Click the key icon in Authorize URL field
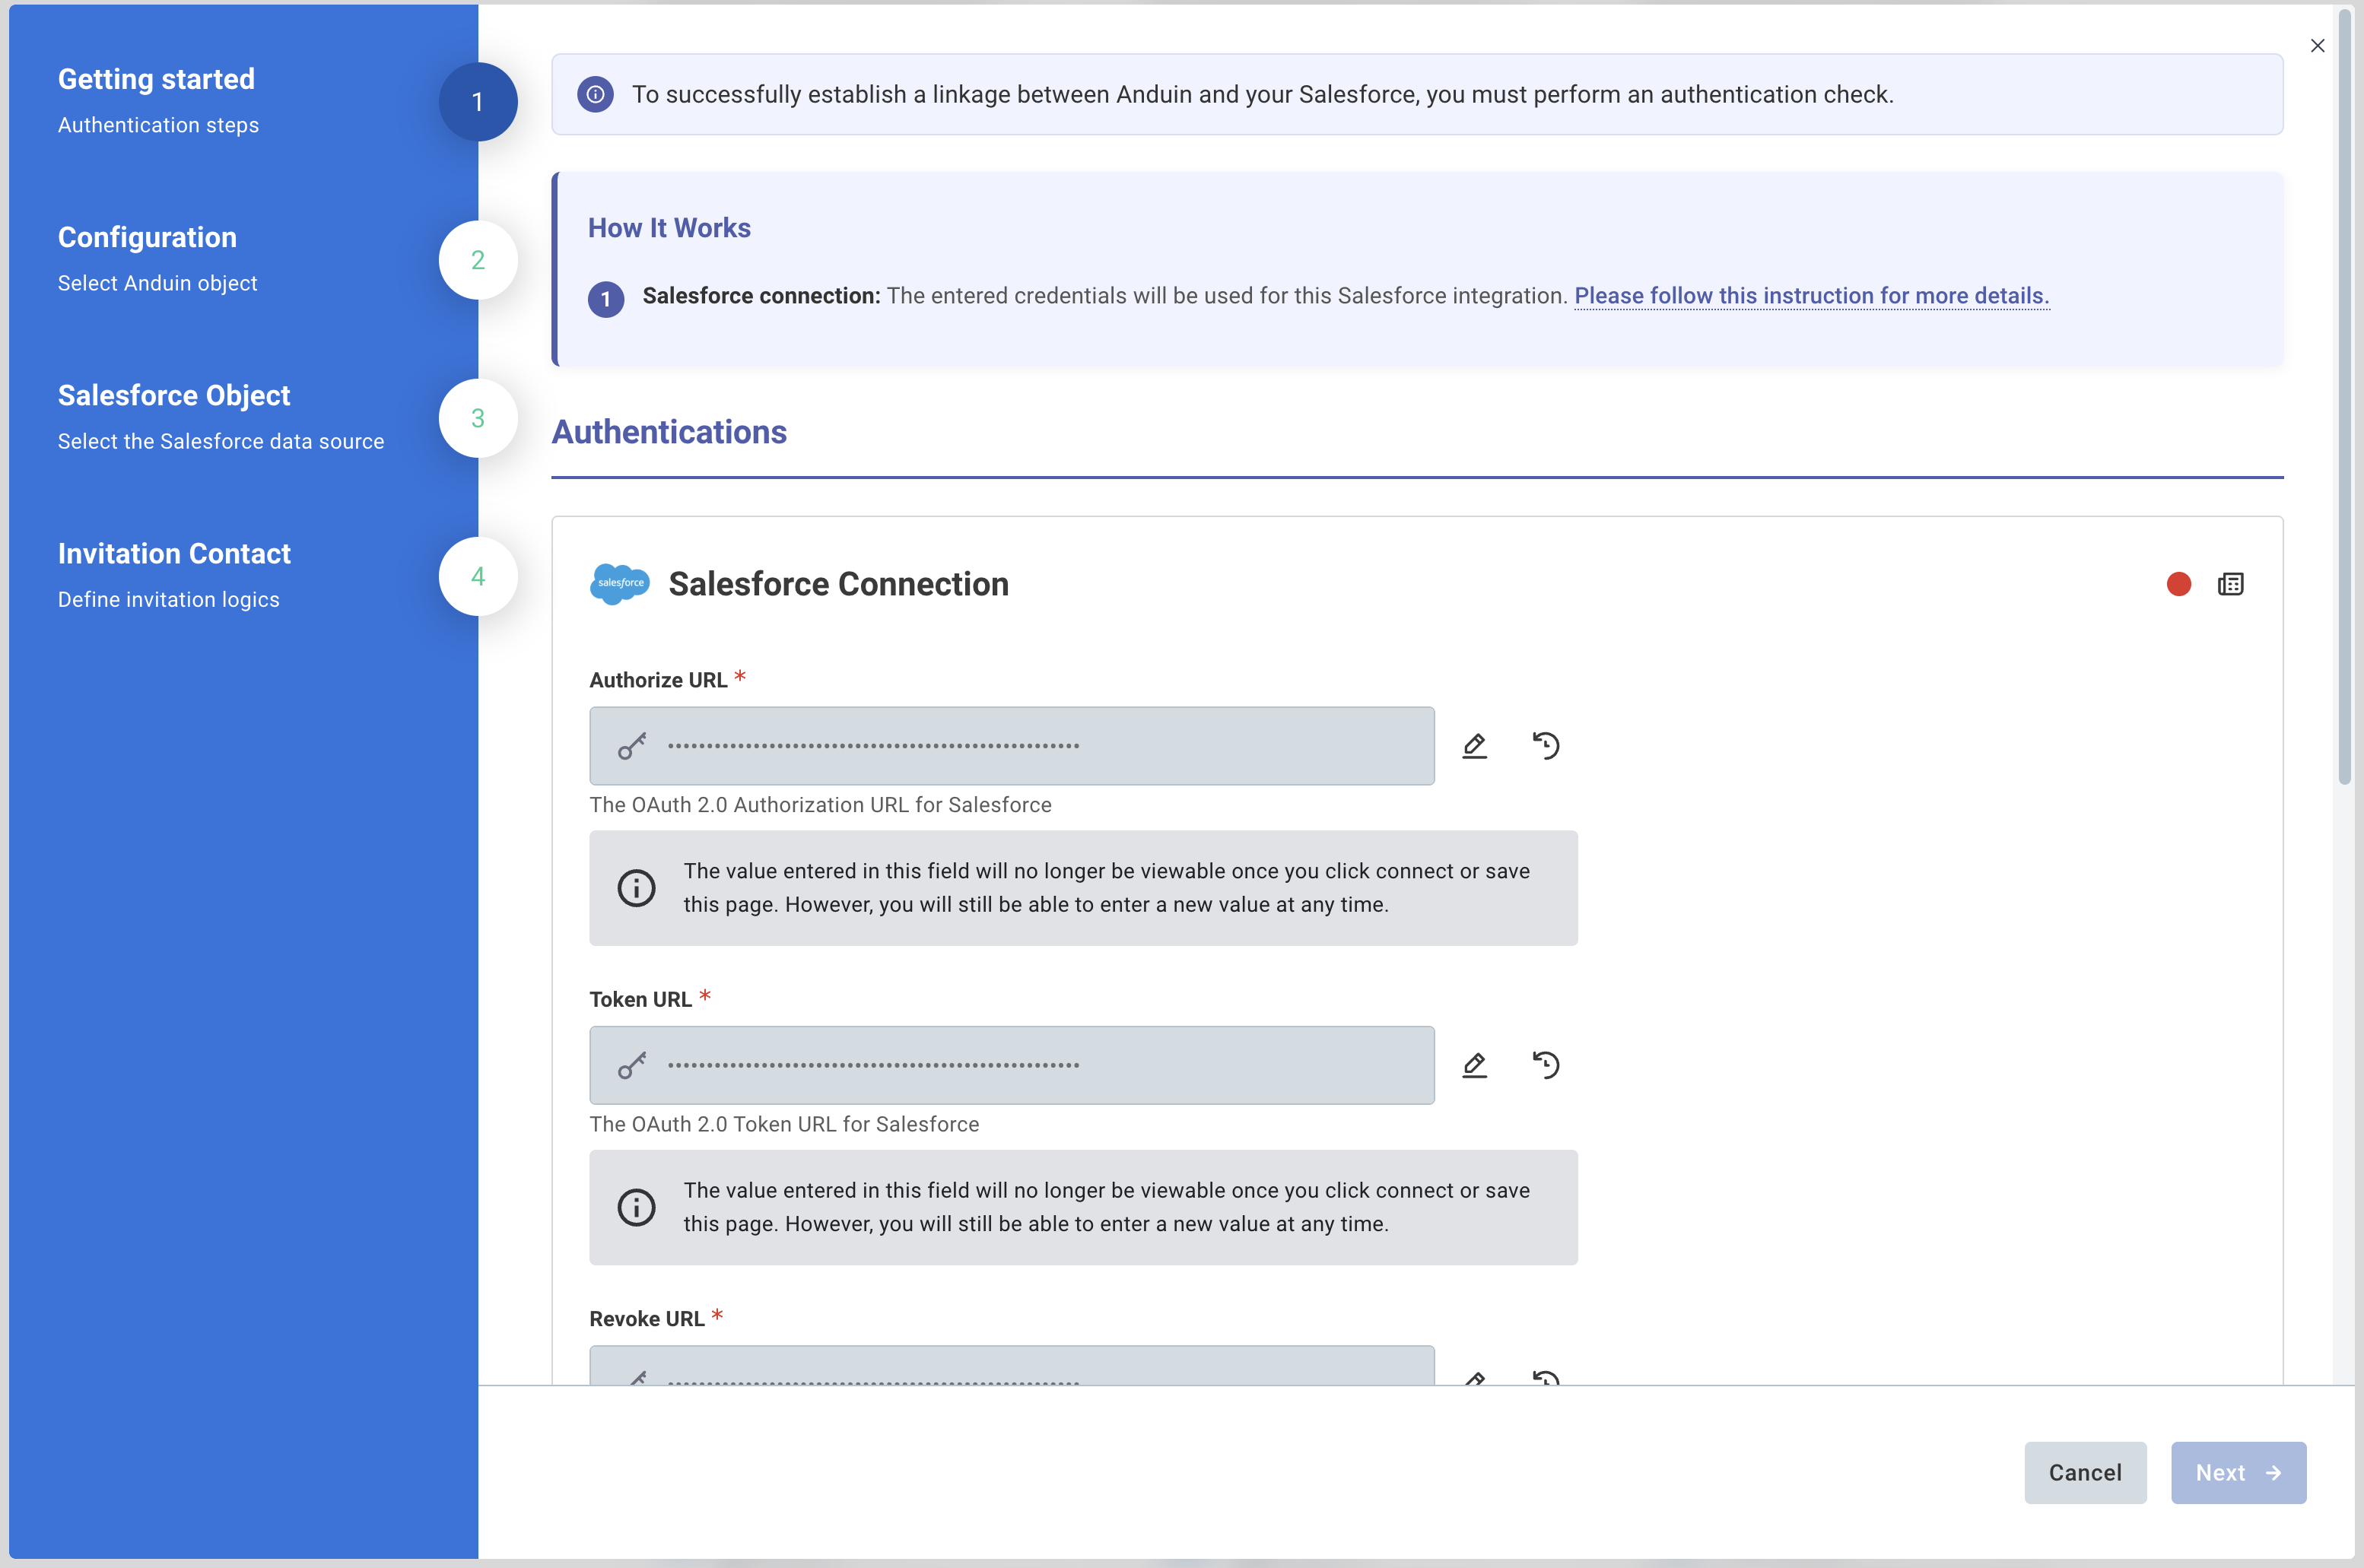2364x1568 pixels. (632, 746)
